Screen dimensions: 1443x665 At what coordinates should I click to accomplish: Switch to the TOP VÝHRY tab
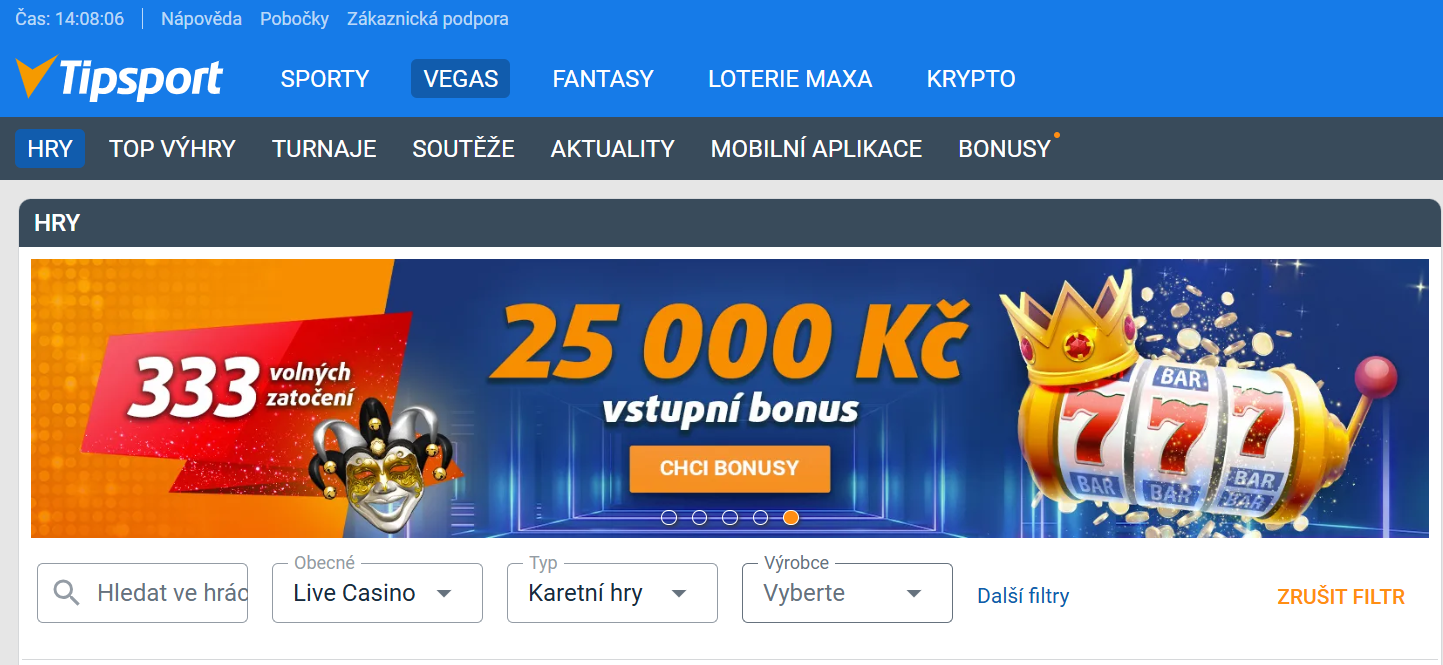pyautogui.click(x=172, y=149)
